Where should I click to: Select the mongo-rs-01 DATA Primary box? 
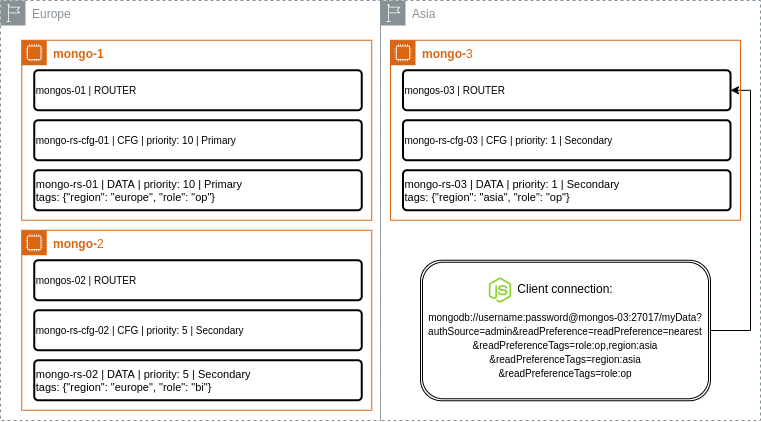[x=197, y=190]
